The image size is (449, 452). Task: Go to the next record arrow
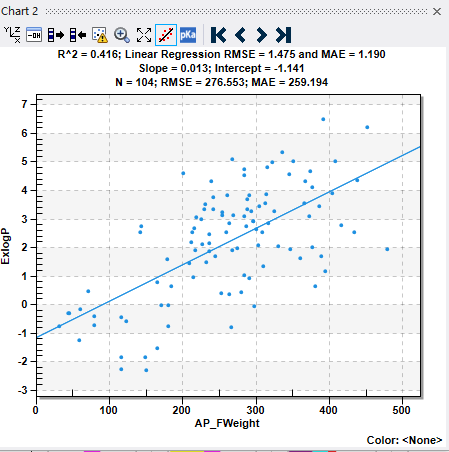(262, 35)
